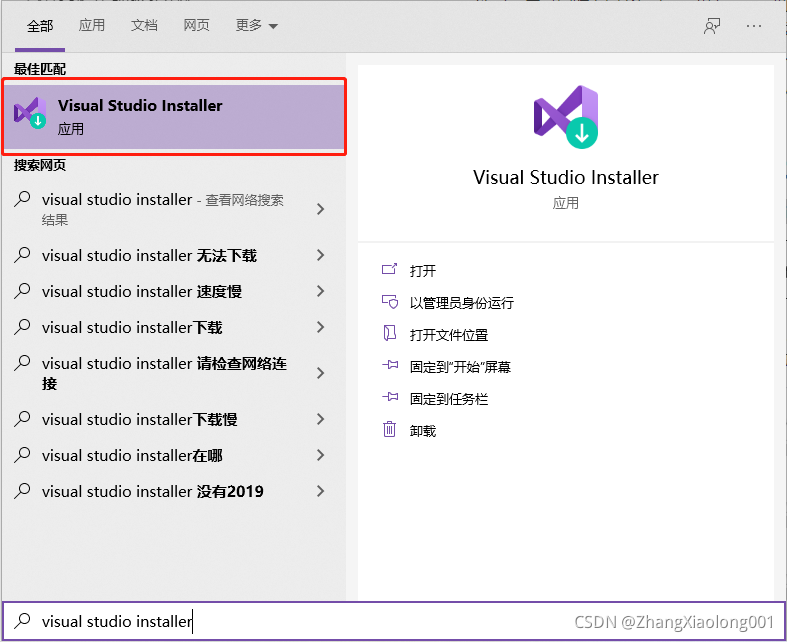Open the three-dots options menu
Viewport: 787px width, 642px height.
[754, 26]
